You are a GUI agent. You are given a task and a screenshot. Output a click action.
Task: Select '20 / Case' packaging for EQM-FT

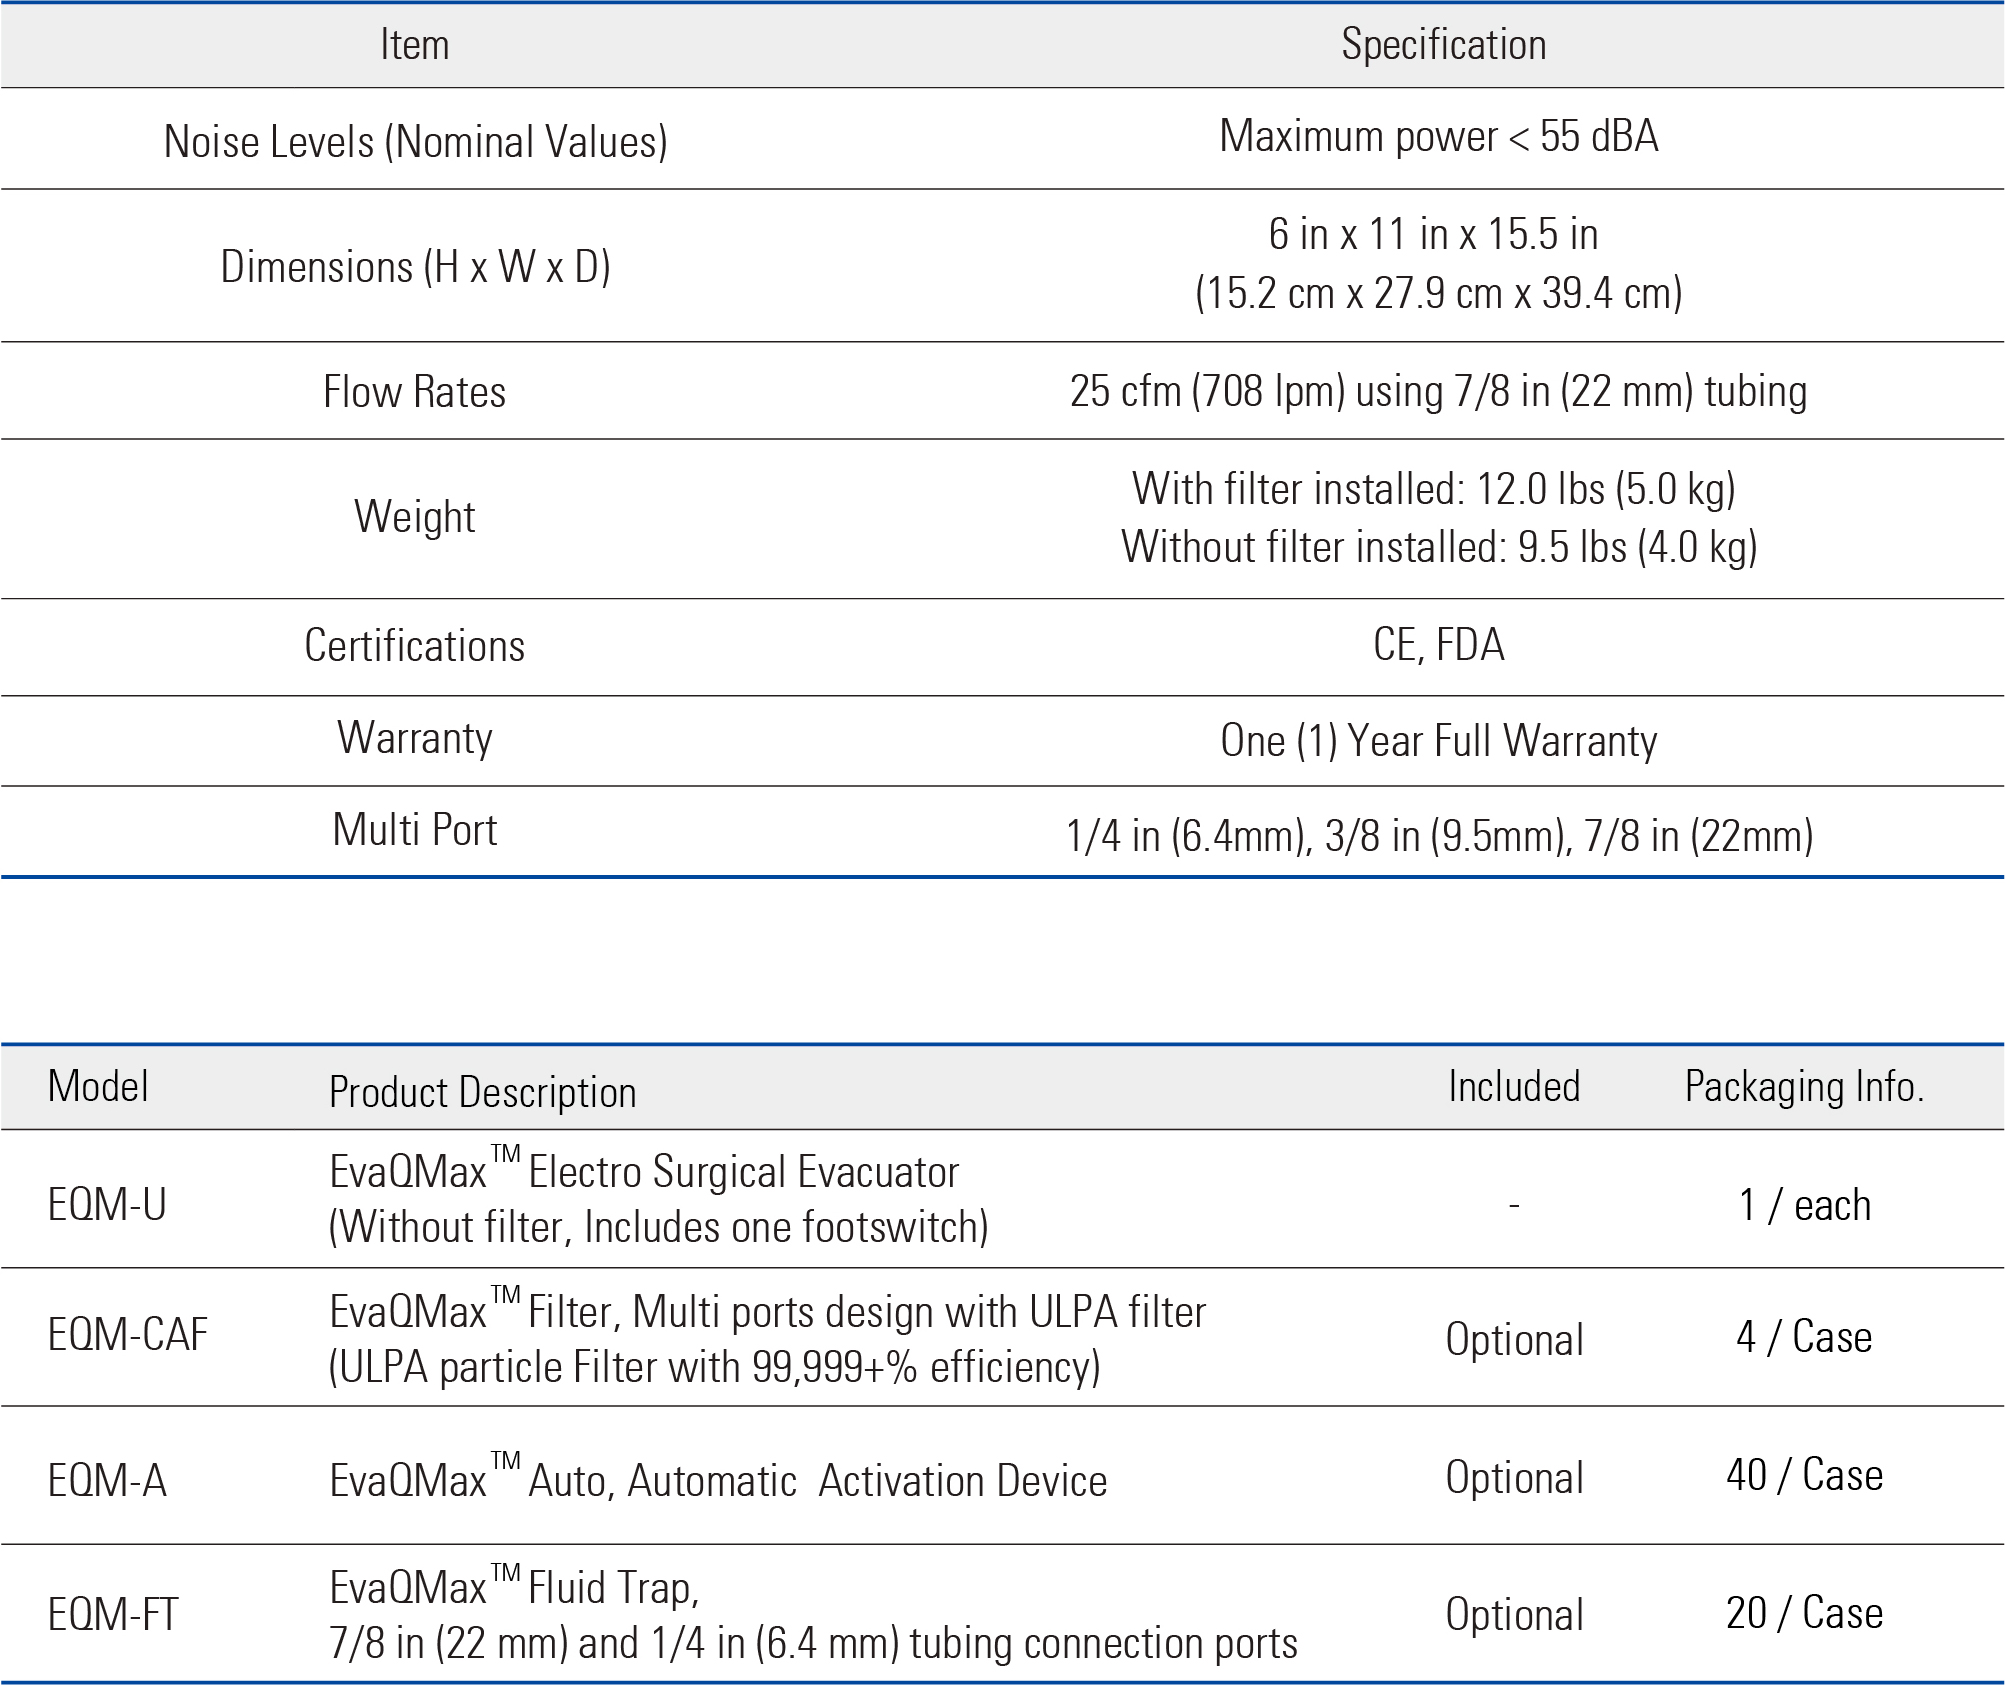(1803, 1613)
